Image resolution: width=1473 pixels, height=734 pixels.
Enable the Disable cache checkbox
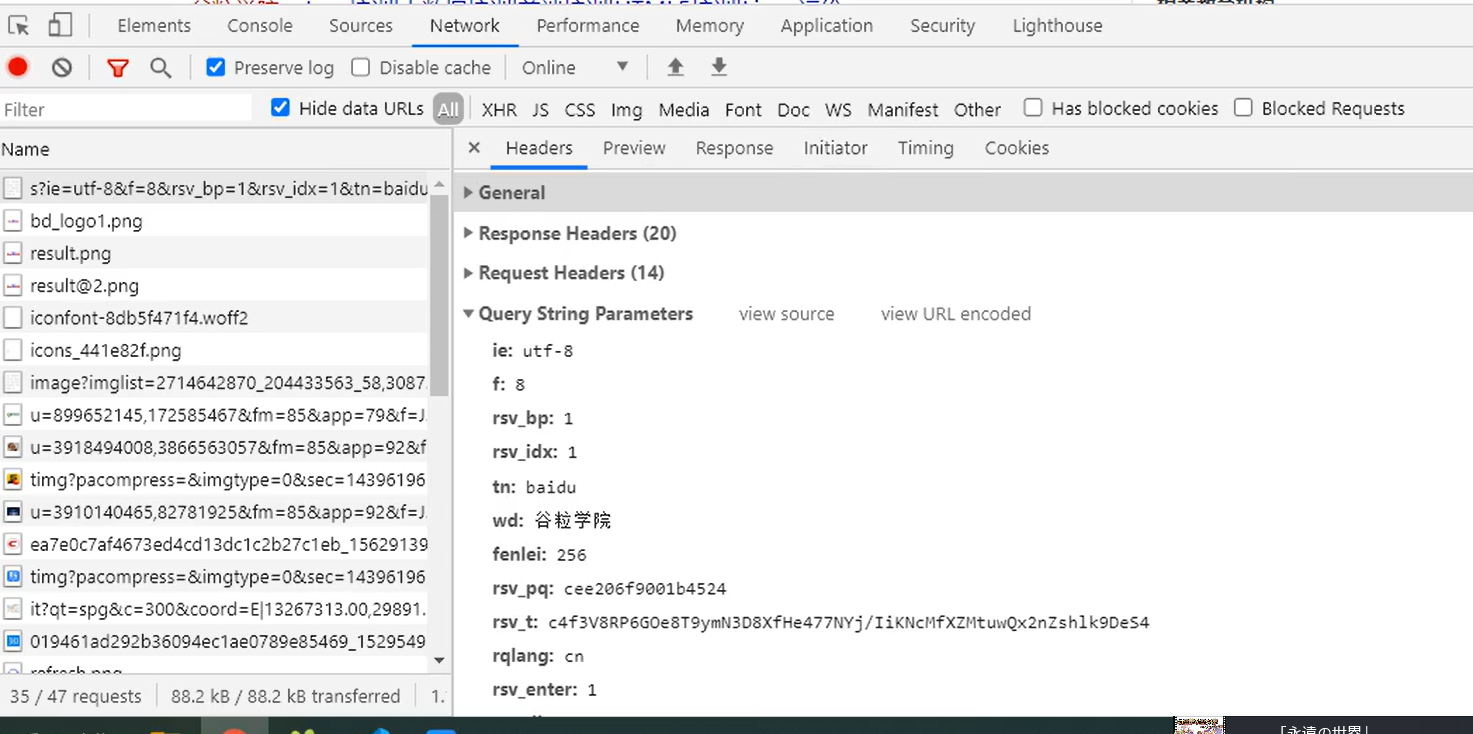click(361, 68)
